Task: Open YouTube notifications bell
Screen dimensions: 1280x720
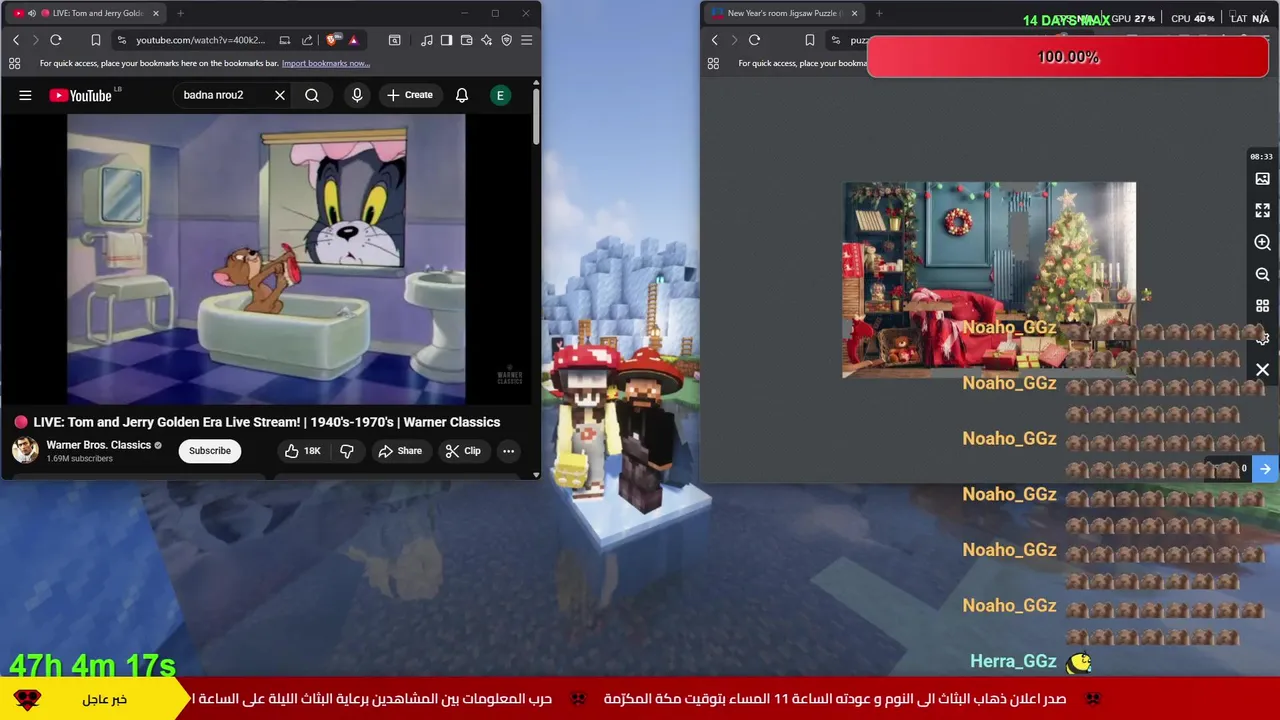Action: (x=462, y=95)
